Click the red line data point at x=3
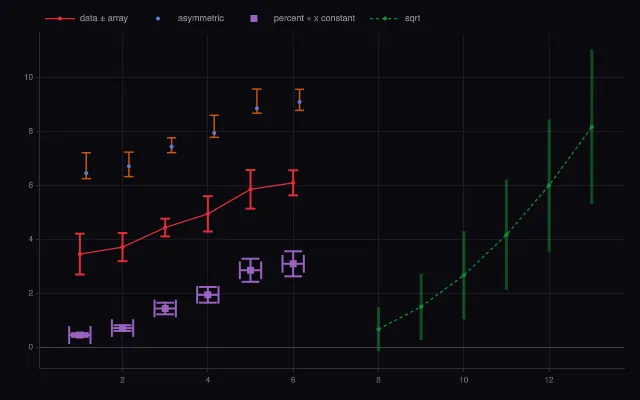Viewport: 640px width, 400px height. 165,228
